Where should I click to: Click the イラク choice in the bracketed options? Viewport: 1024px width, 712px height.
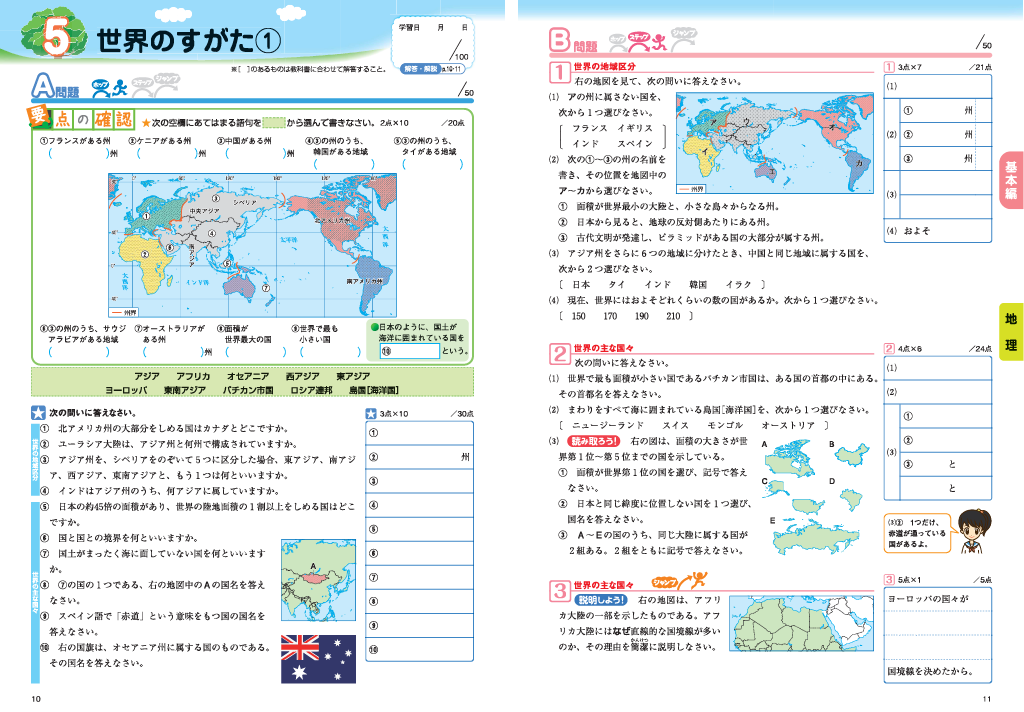click(x=739, y=285)
